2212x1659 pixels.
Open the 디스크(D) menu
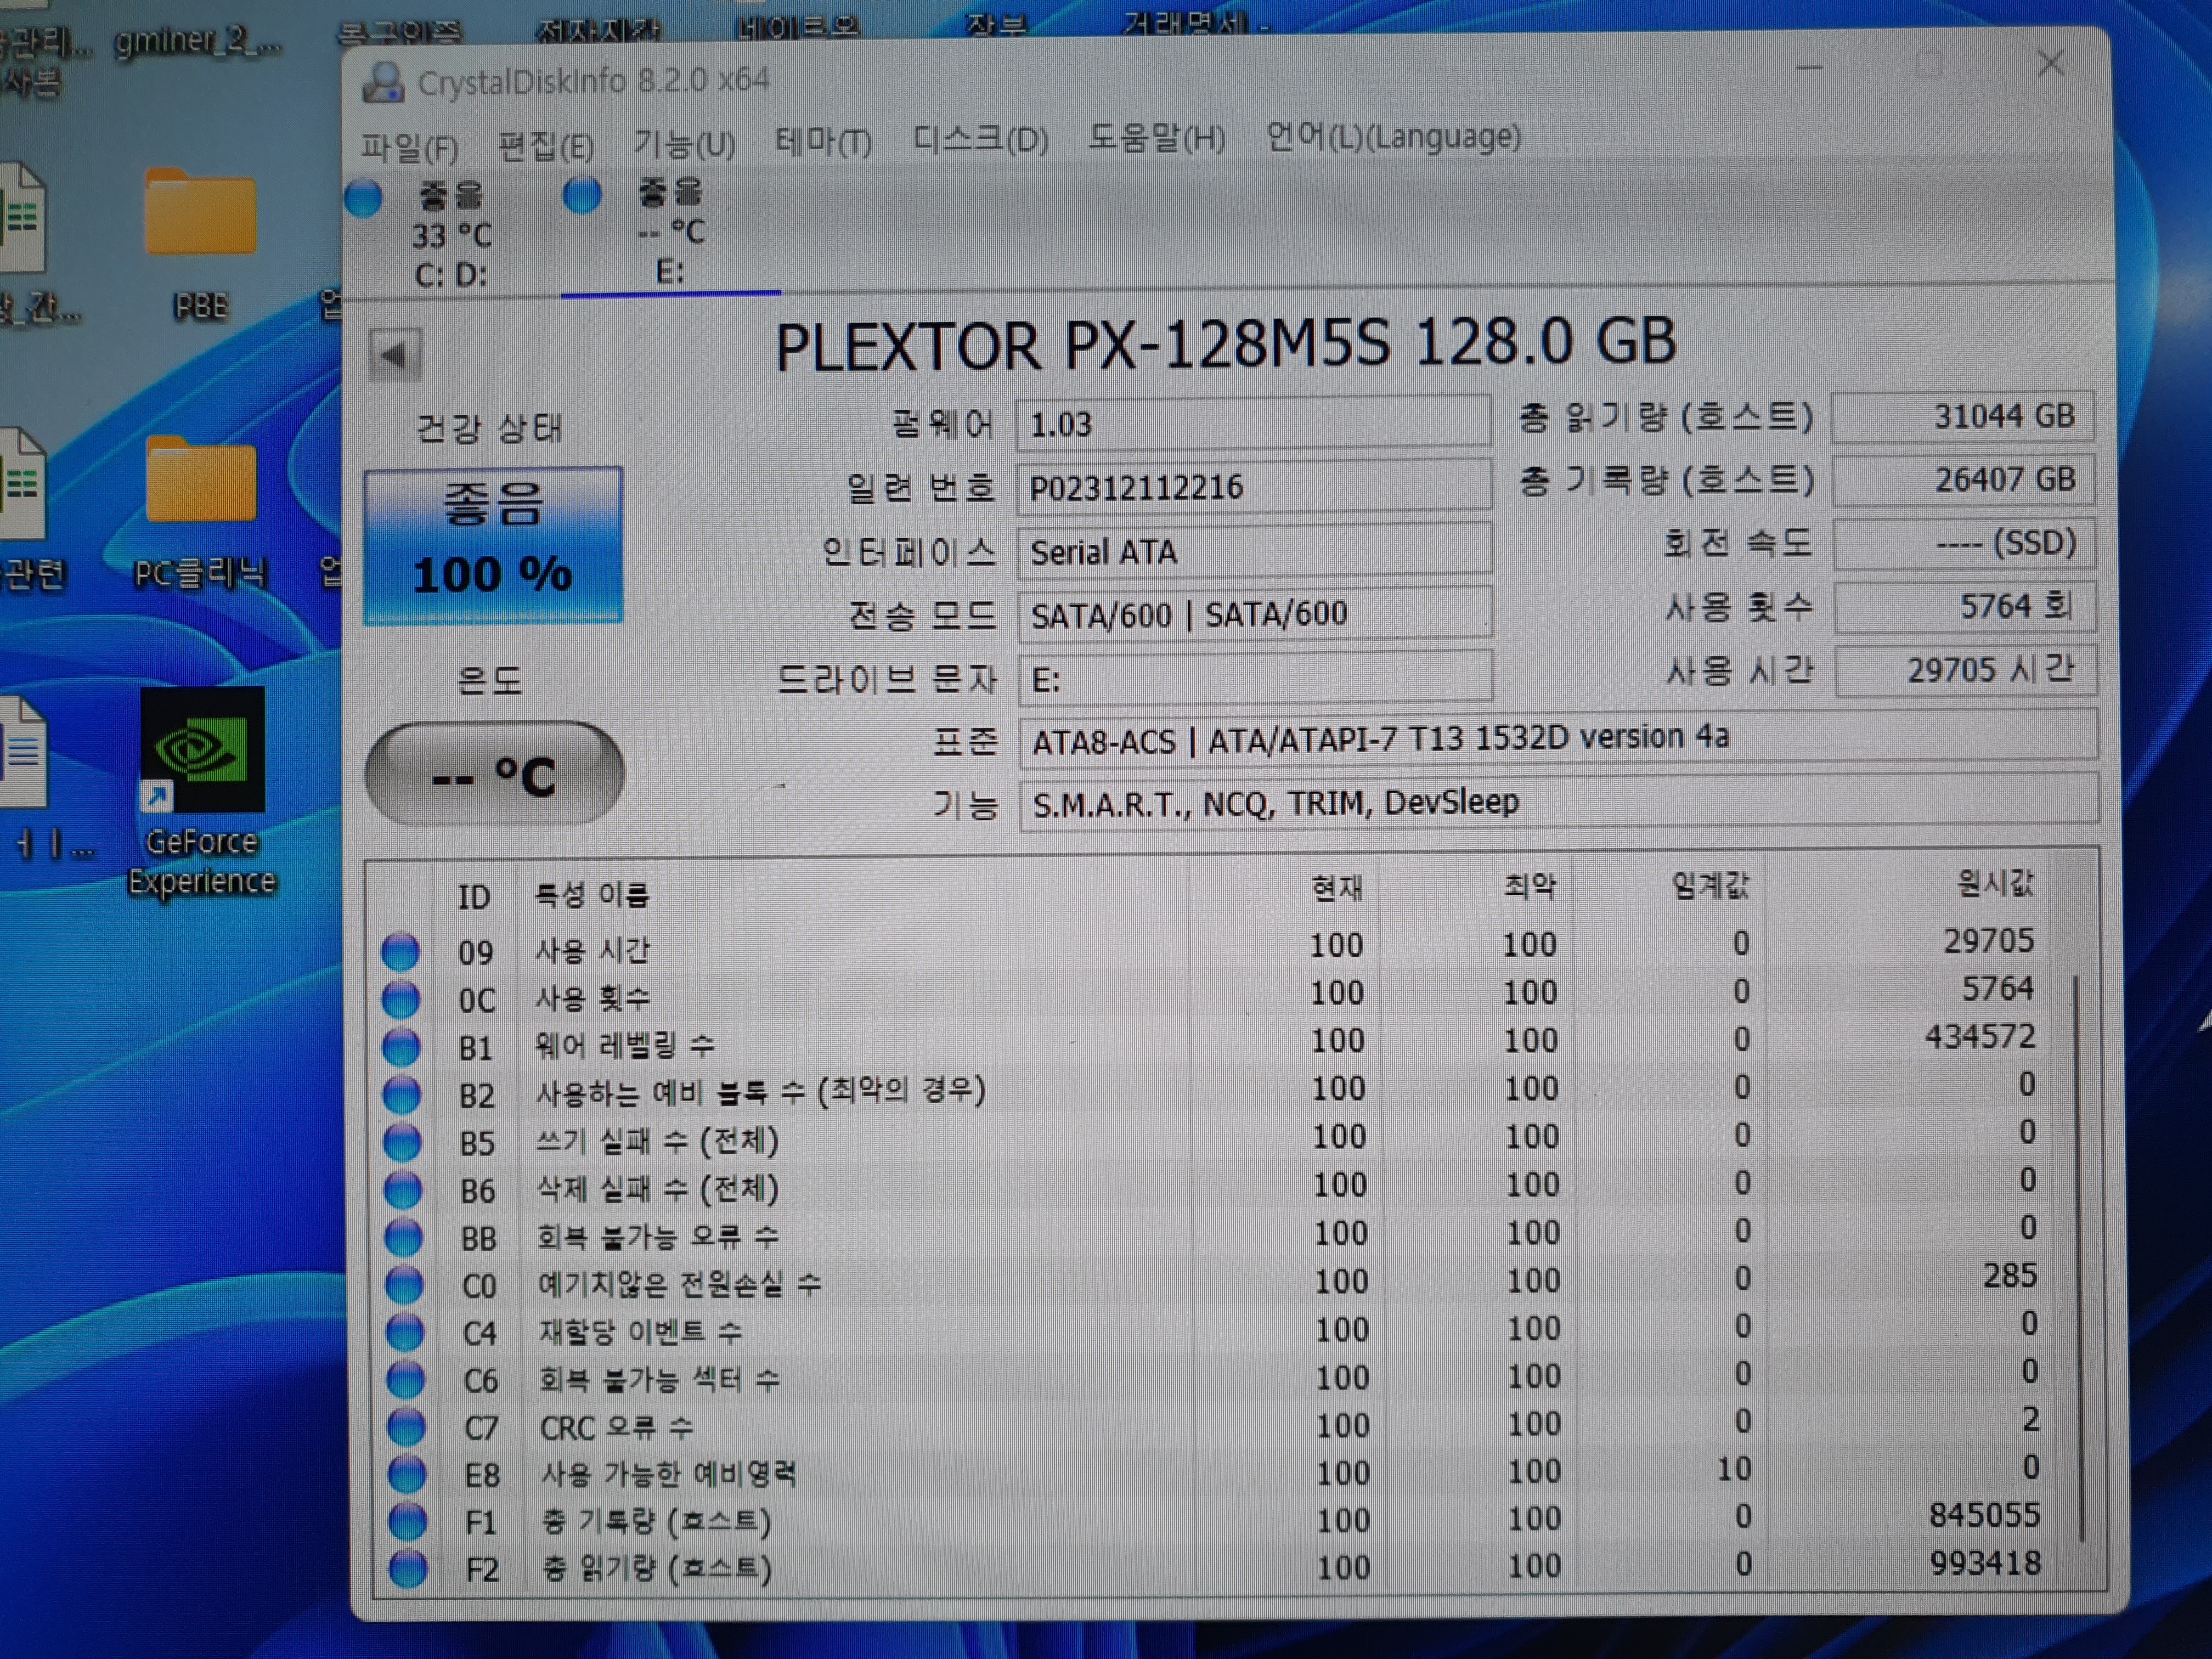(980, 138)
